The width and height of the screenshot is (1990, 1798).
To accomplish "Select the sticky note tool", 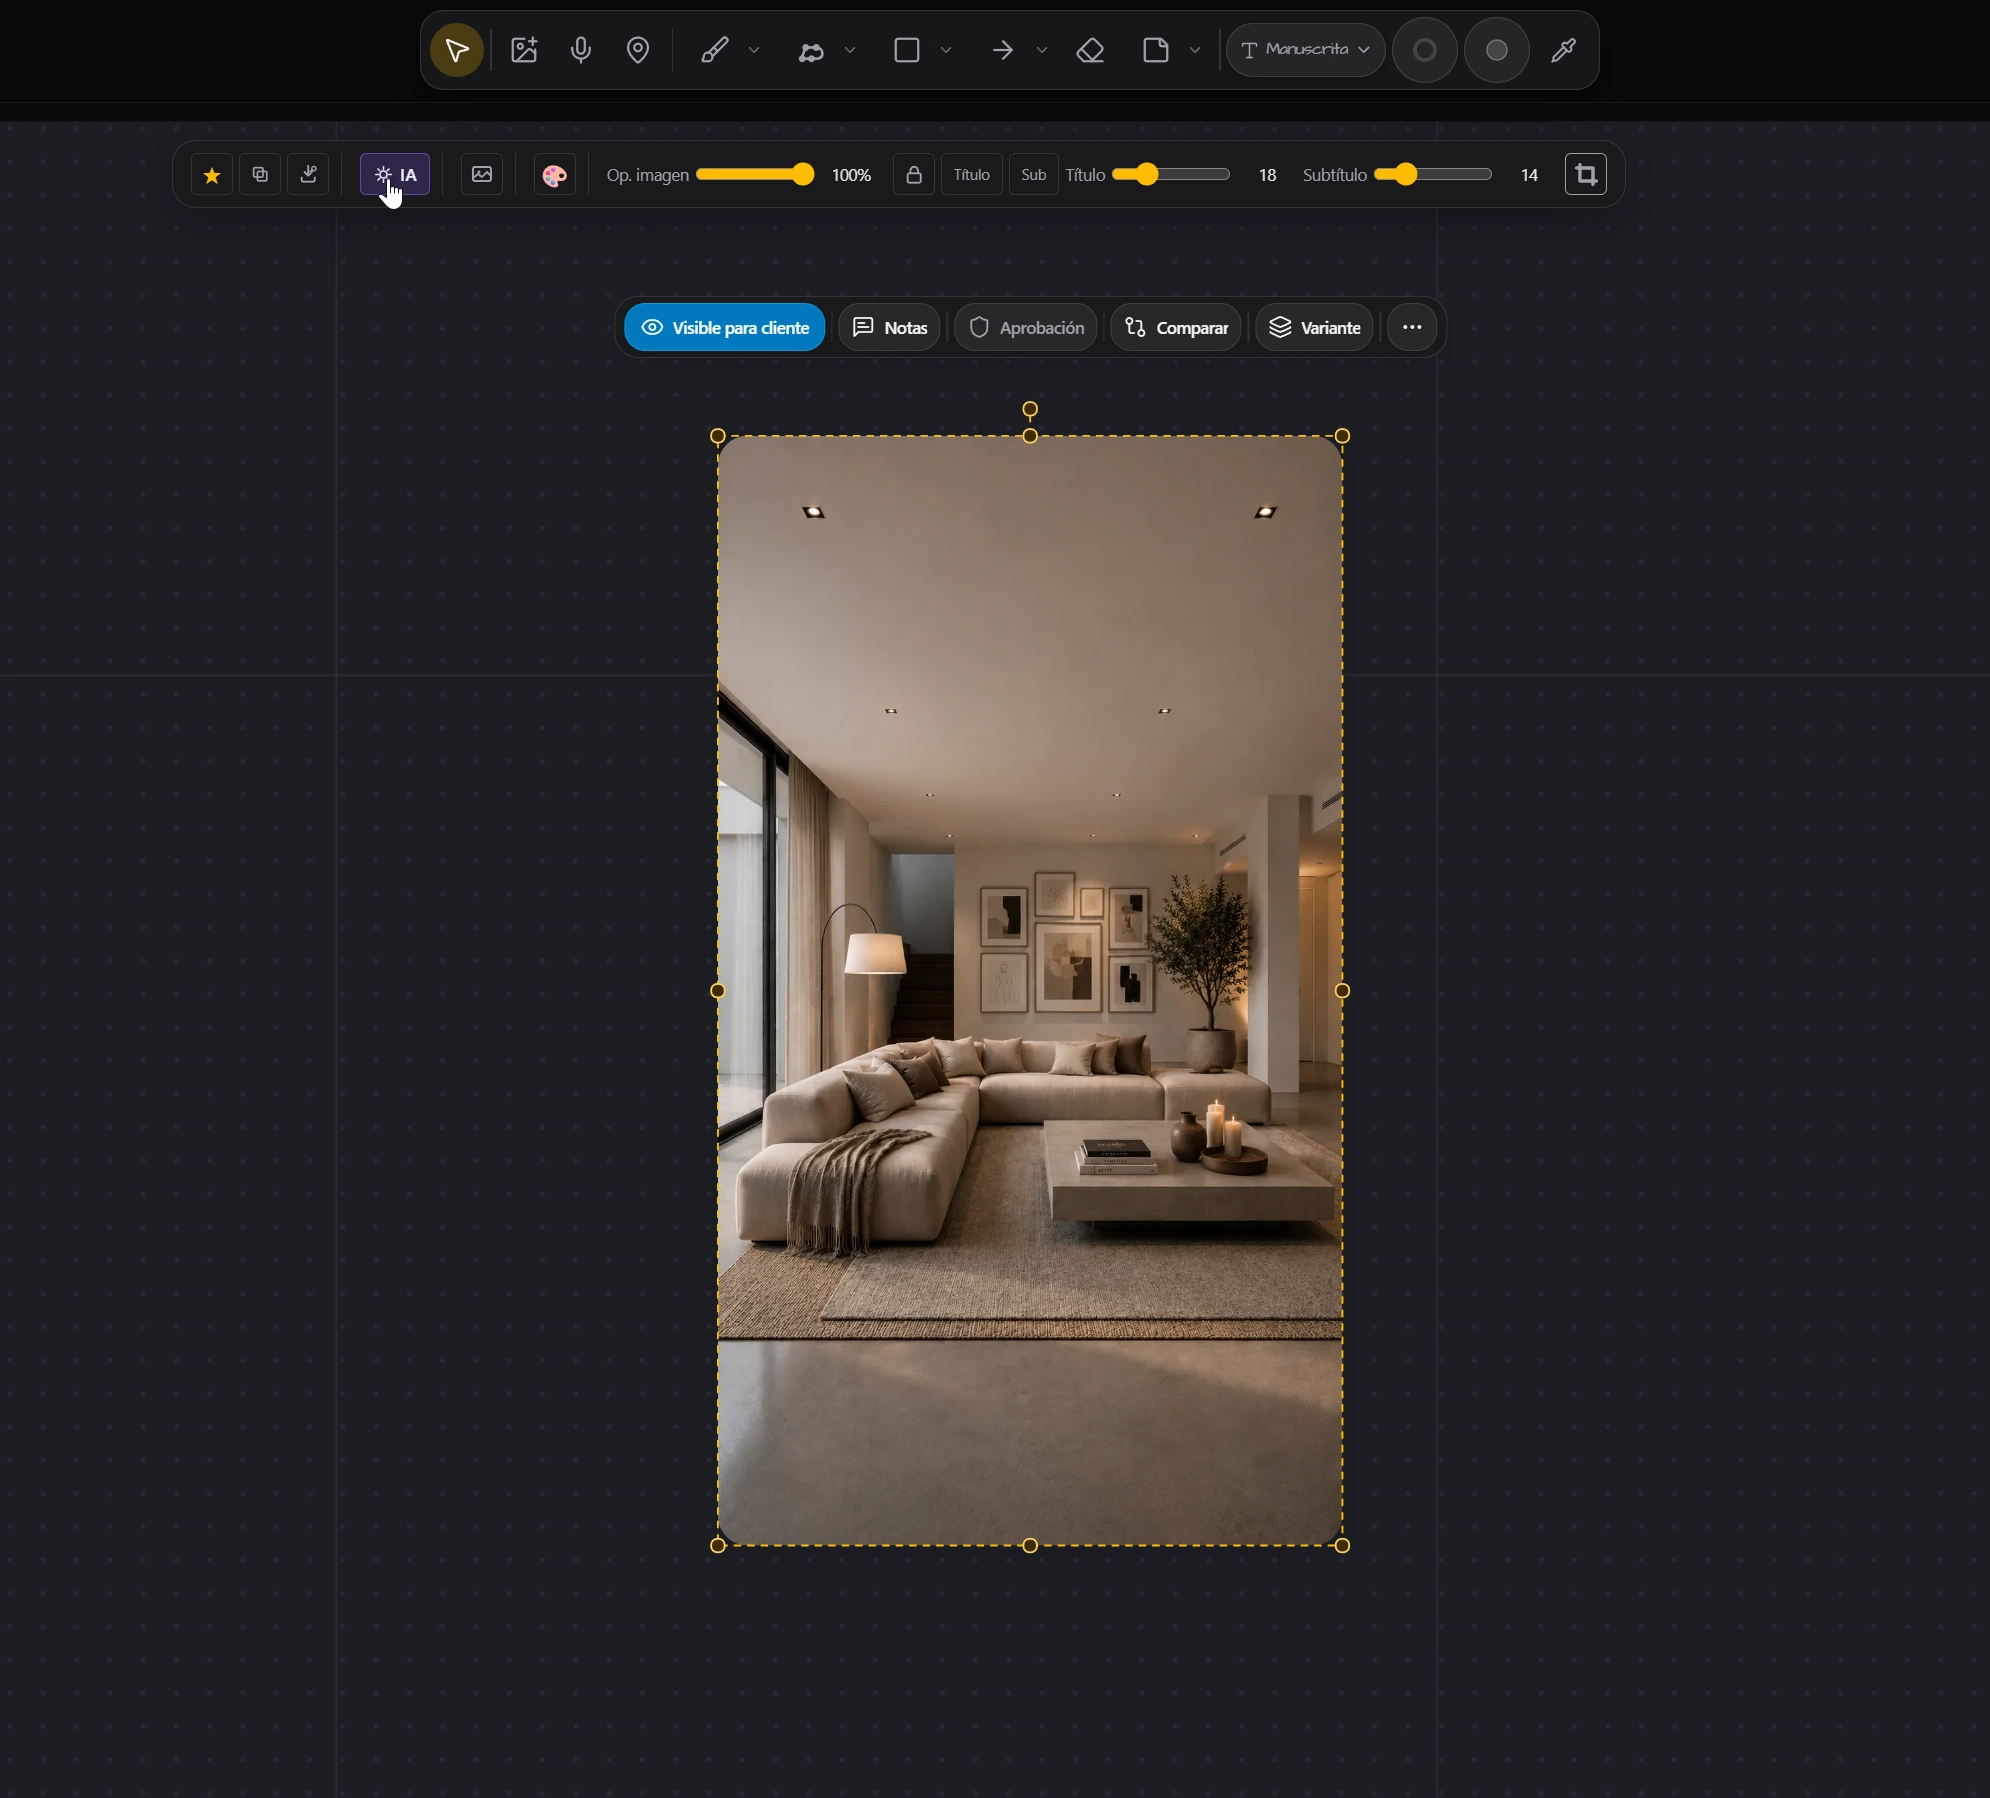I will 1156,50.
